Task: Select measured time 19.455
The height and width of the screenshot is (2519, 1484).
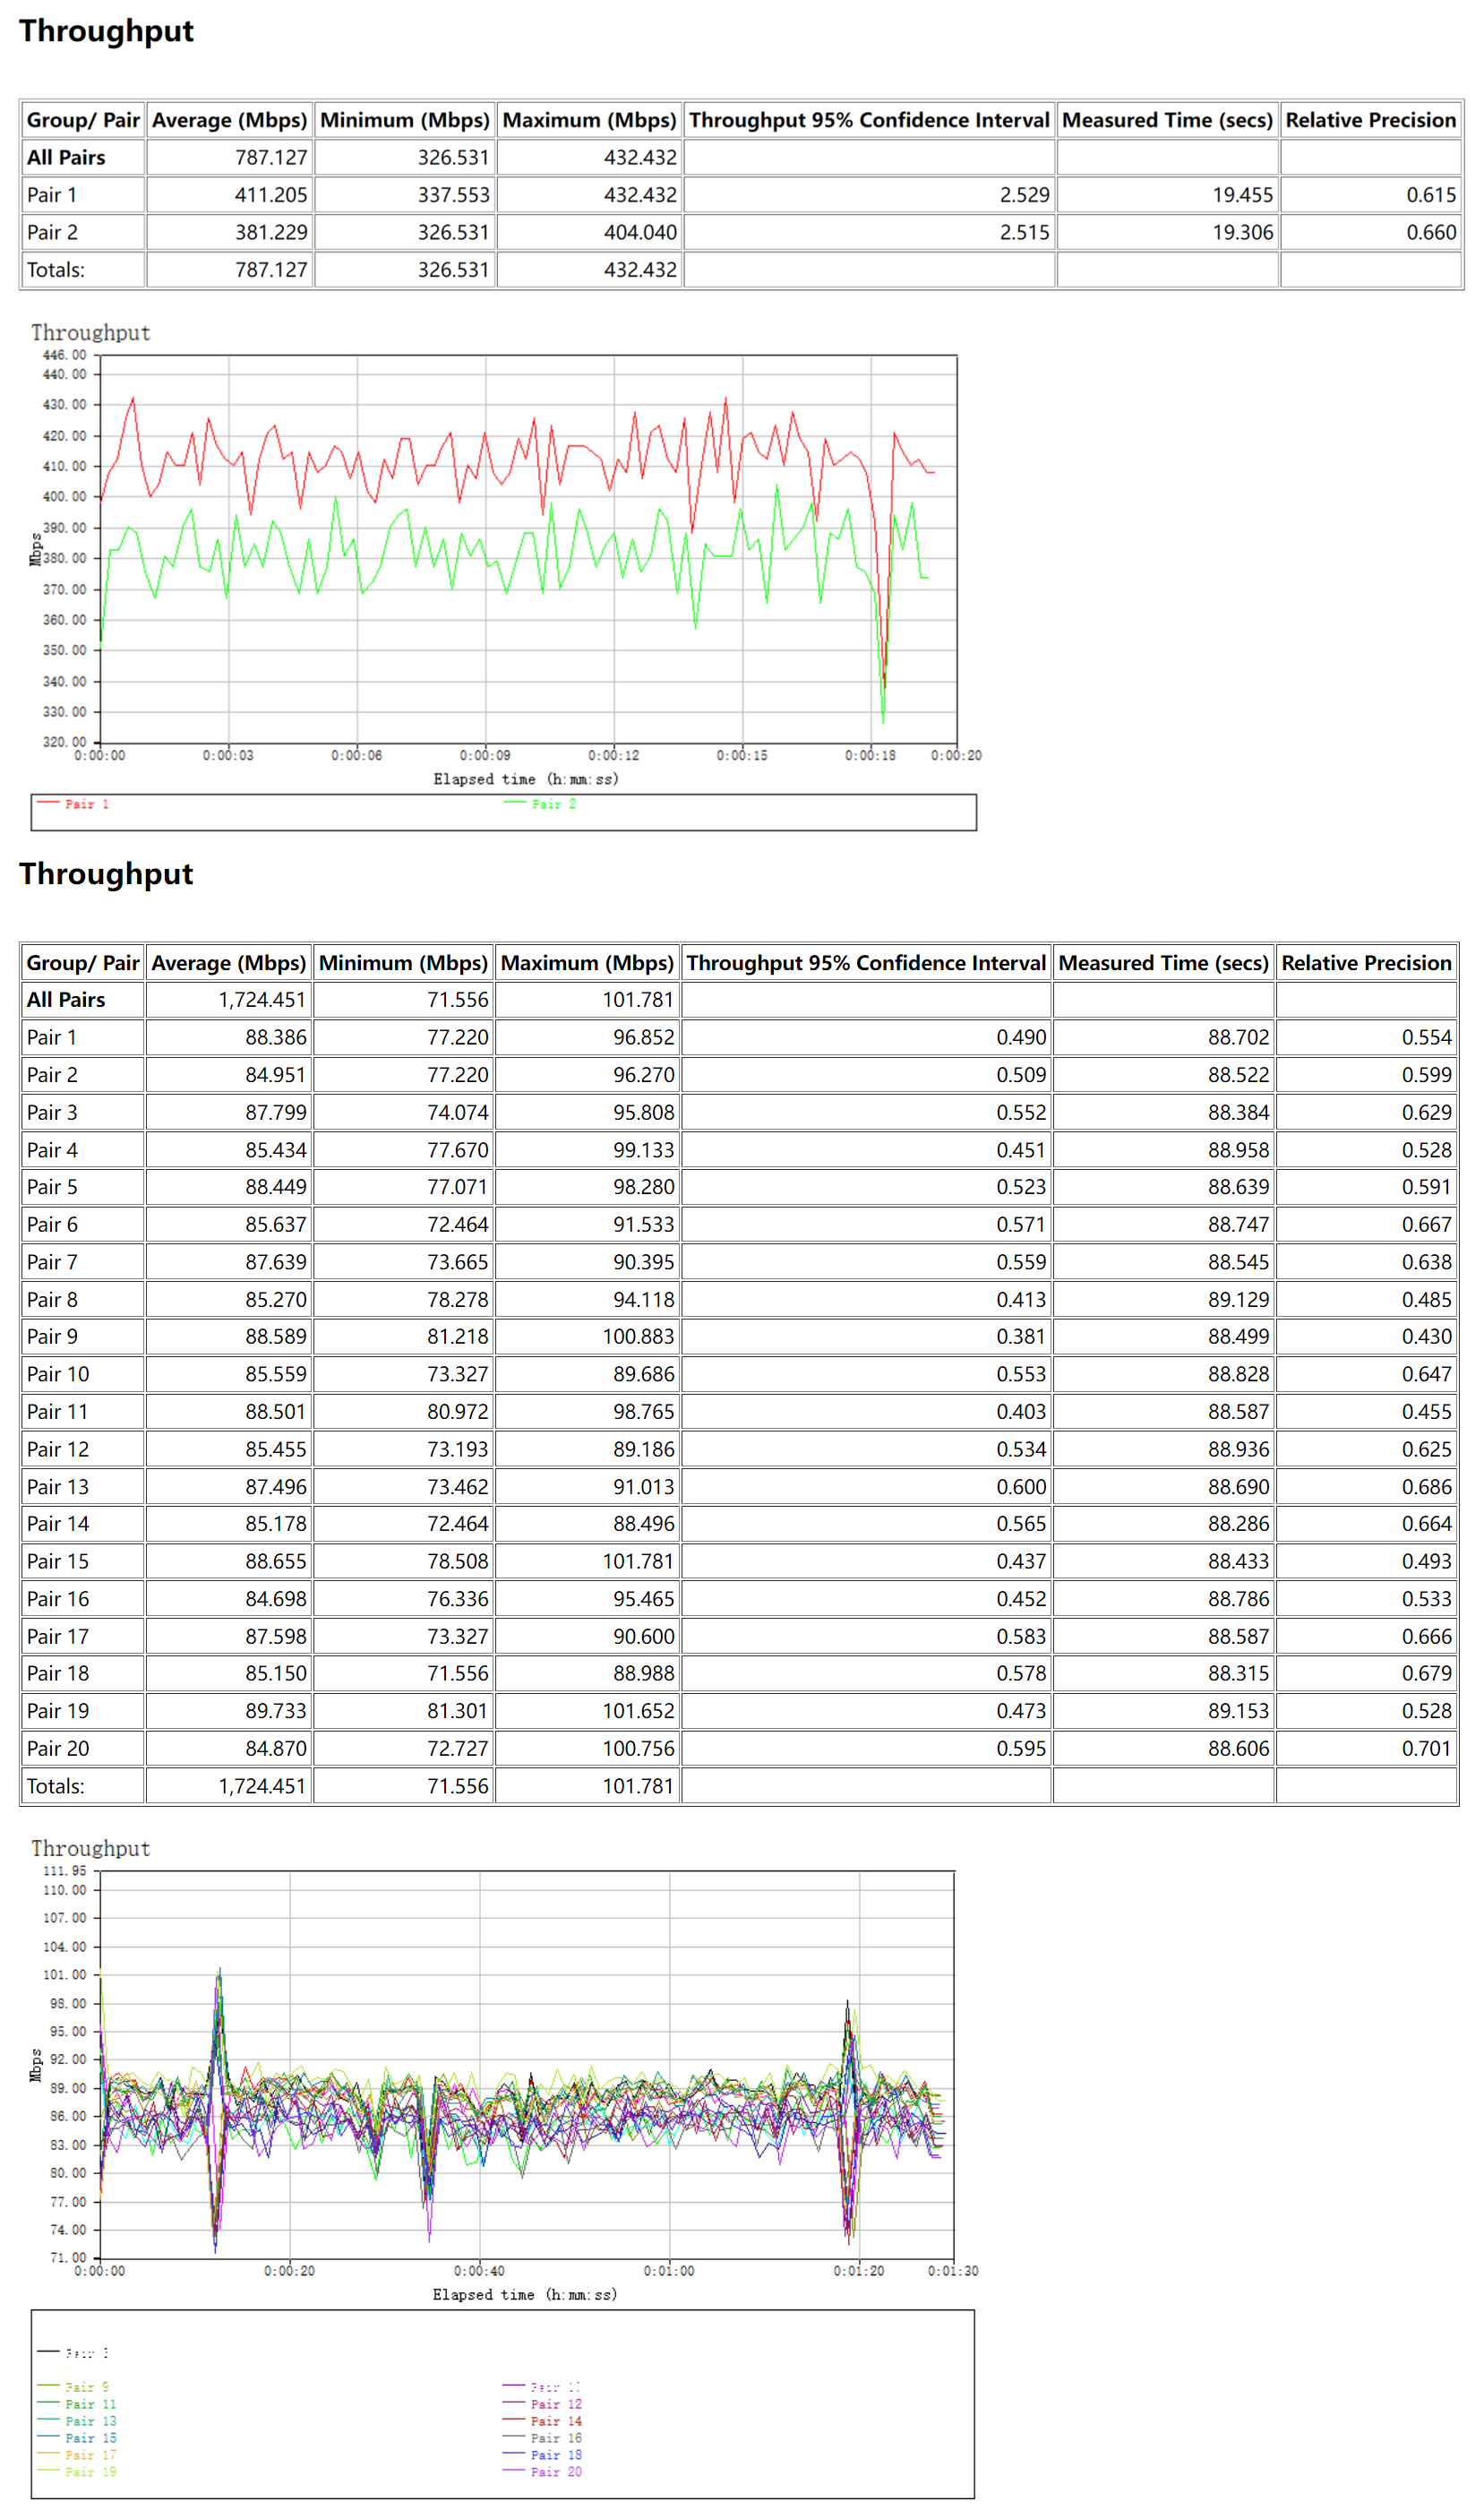Action: (1168, 195)
